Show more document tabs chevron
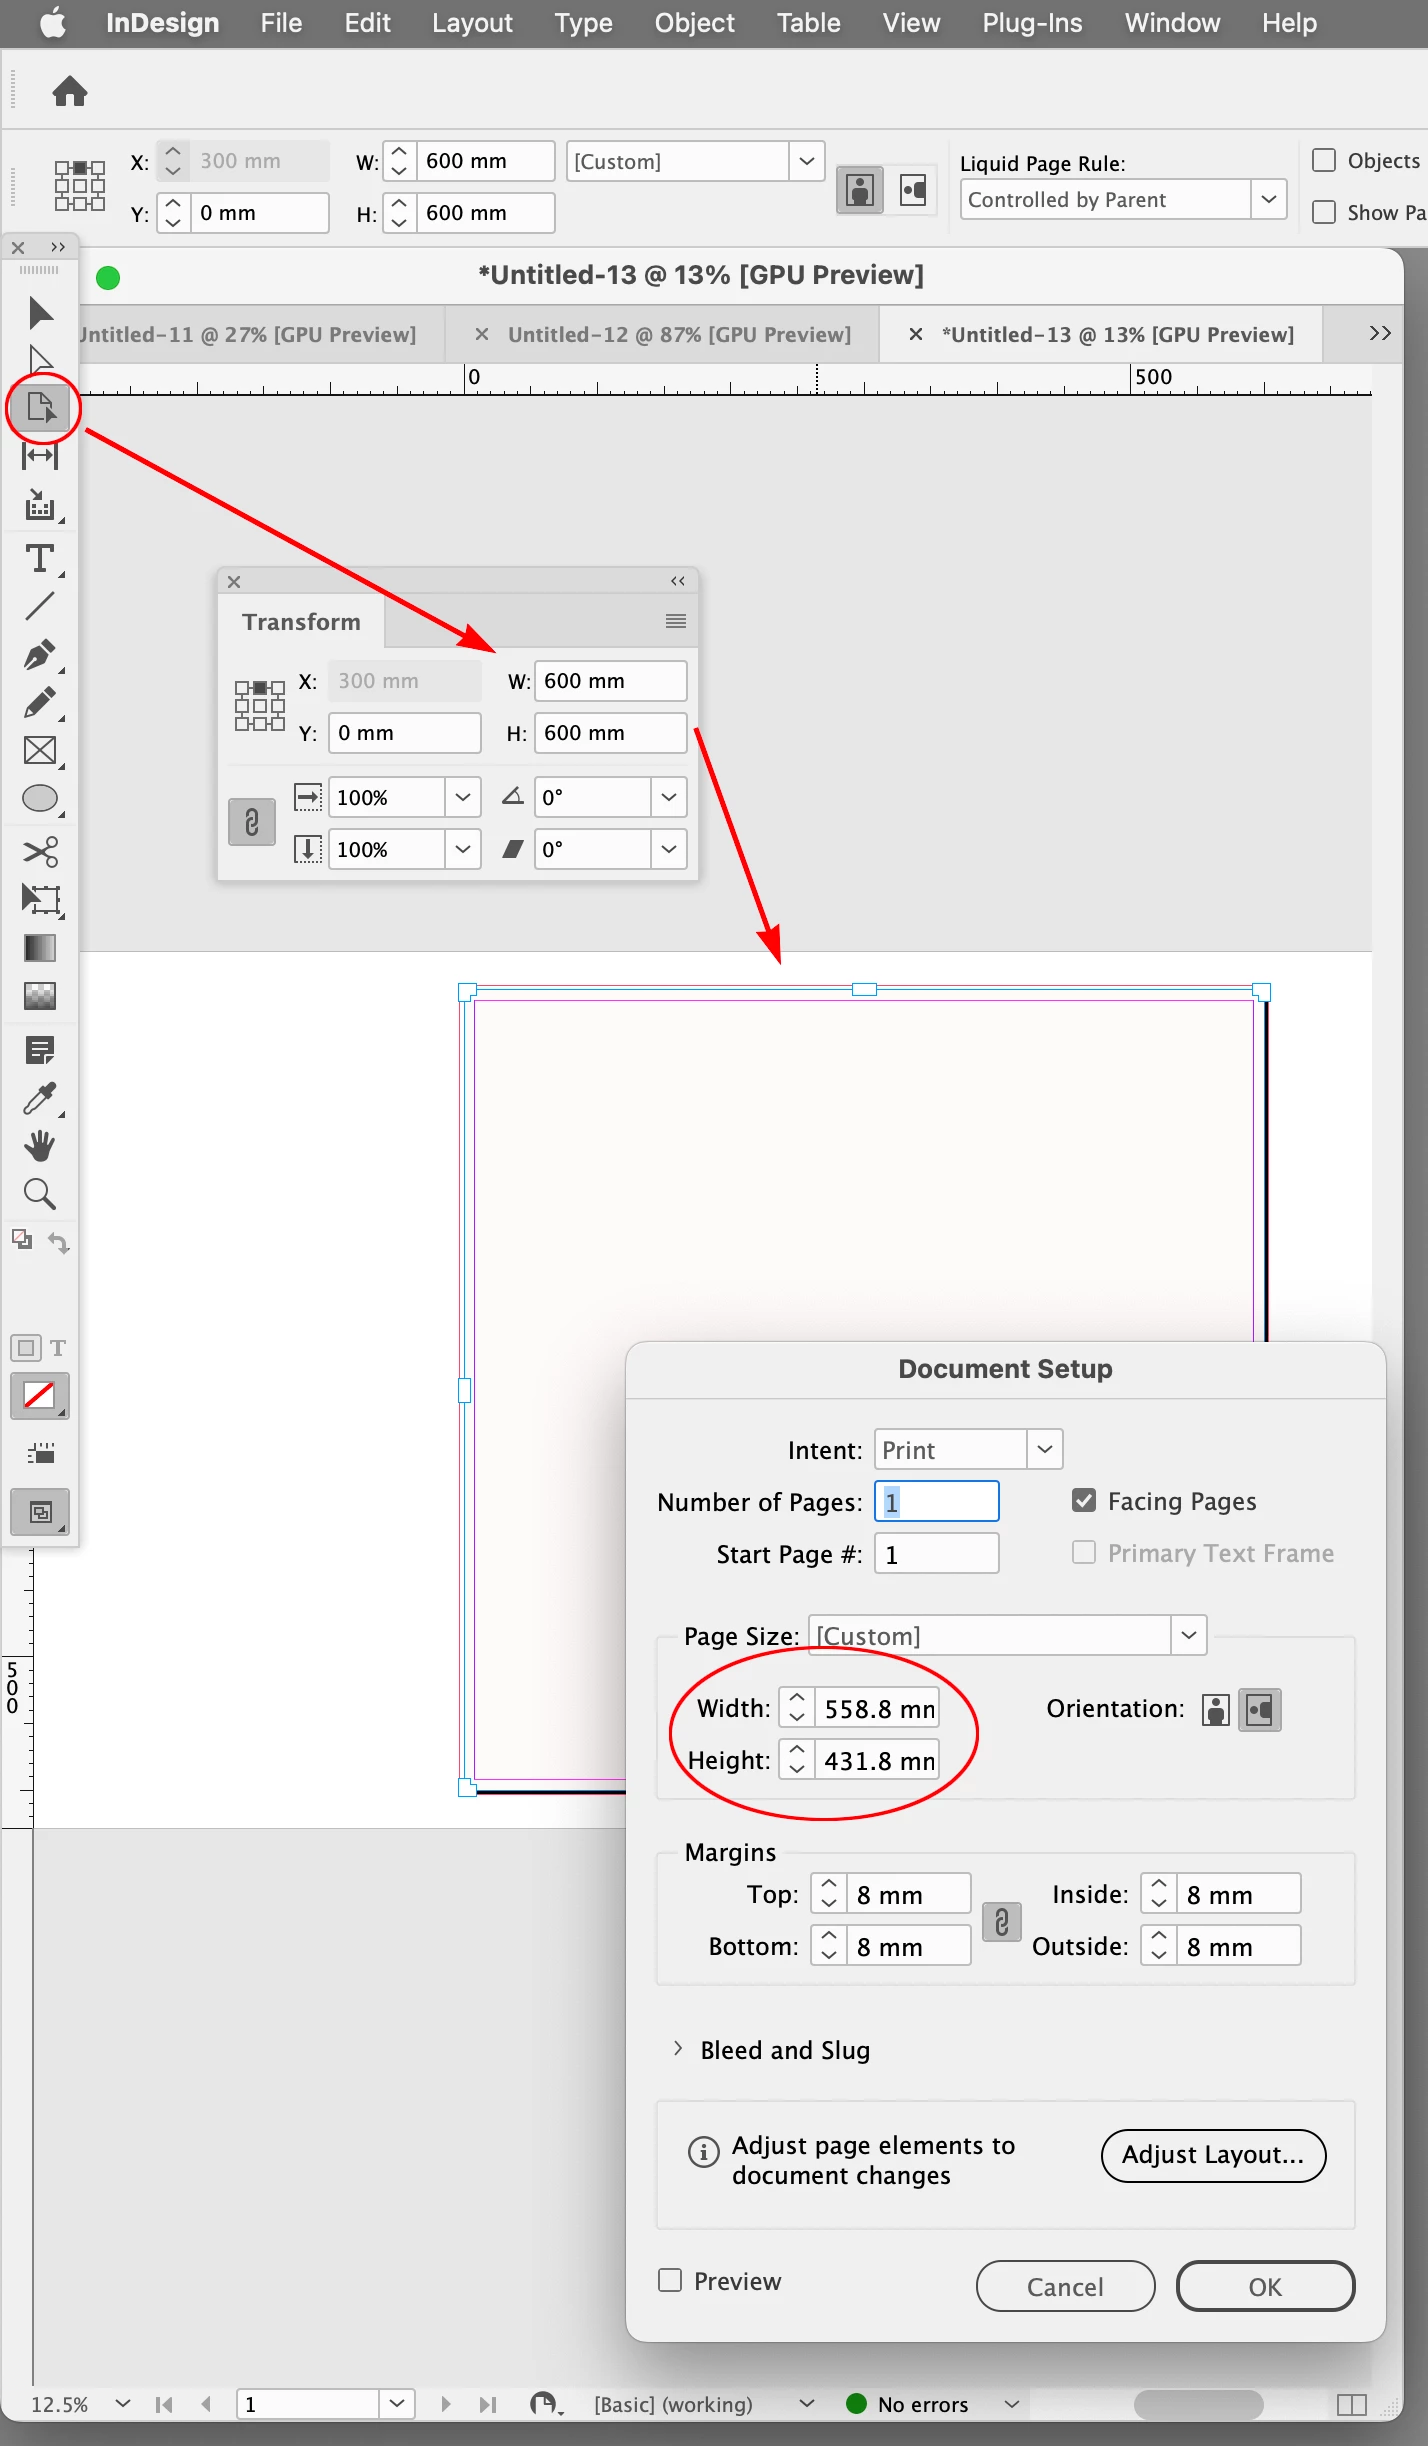The width and height of the screenshot is (1428, 2446). 1380,333
